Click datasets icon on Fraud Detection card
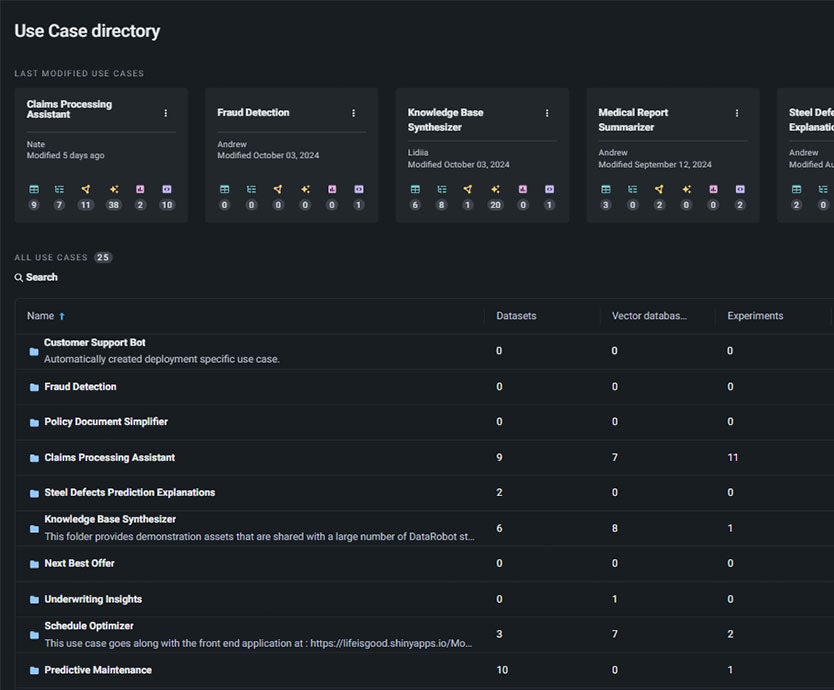 (224, 189)
